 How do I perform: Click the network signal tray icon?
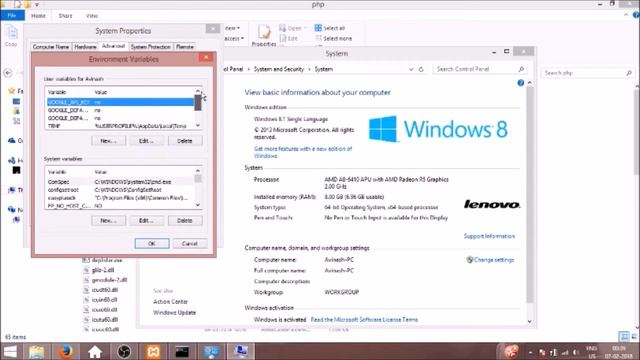tap(565, 352)
